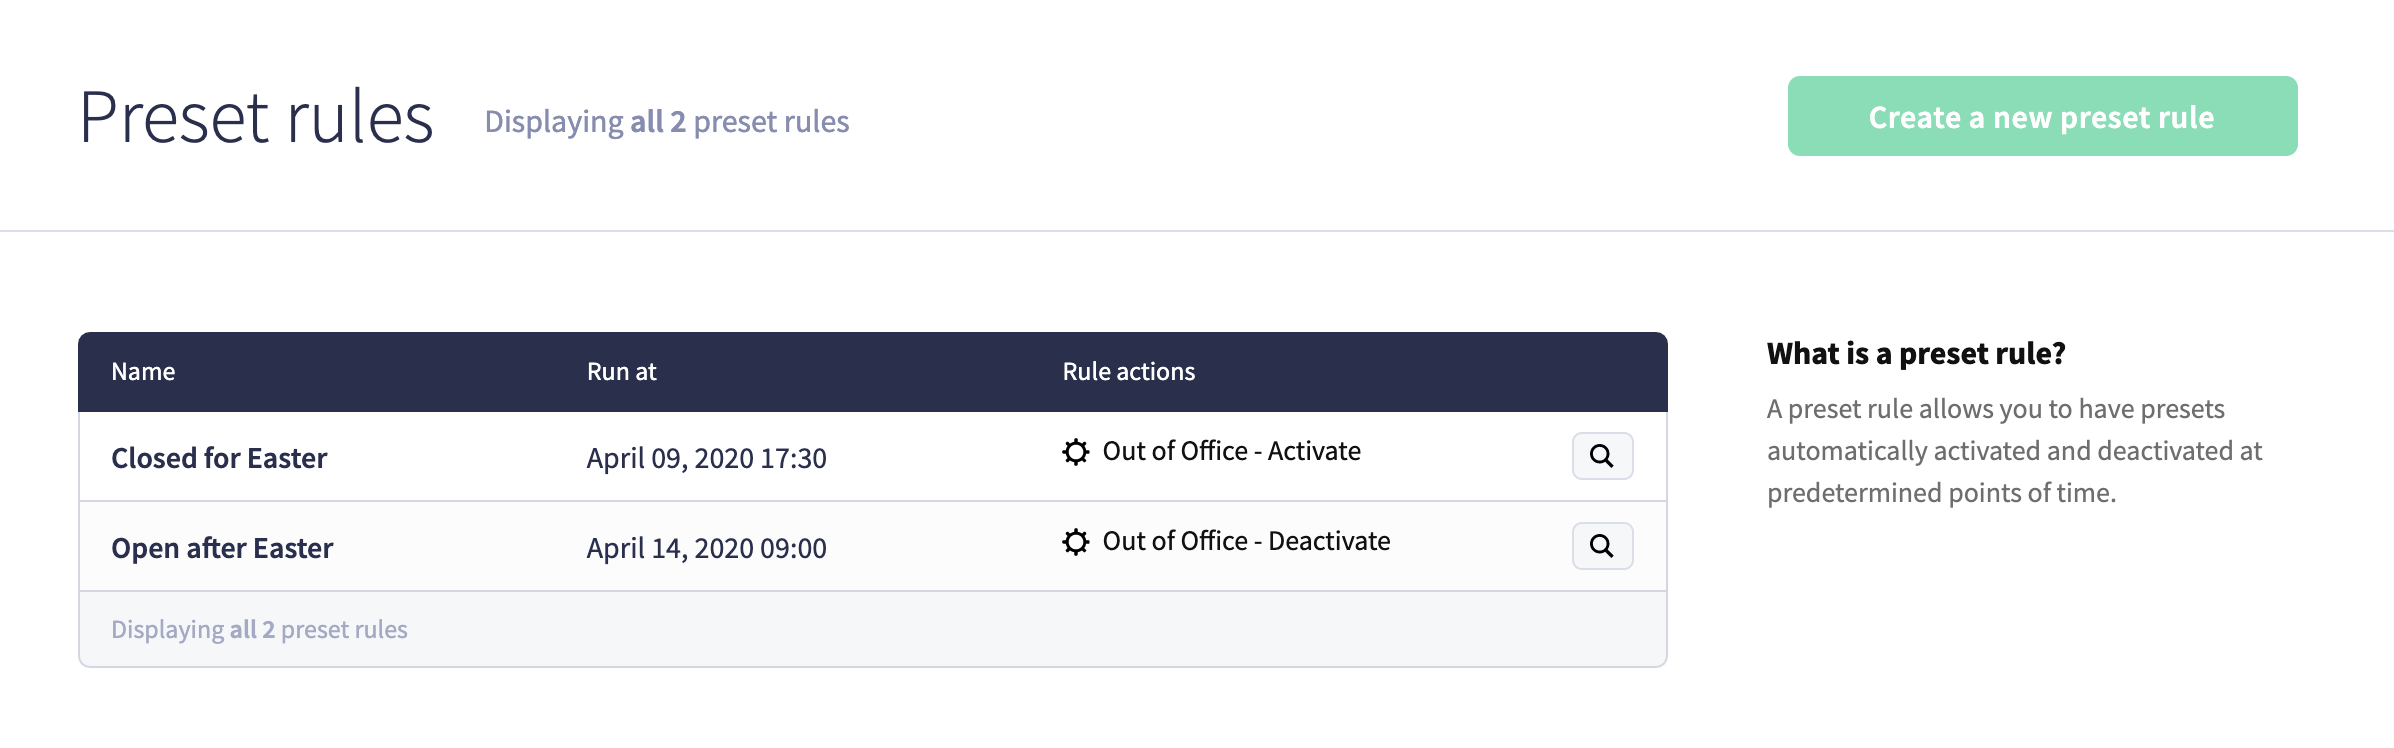This screenshot has width=2394, height=748.
Task: Click the Run at column header
Action: tap(621, 372)
